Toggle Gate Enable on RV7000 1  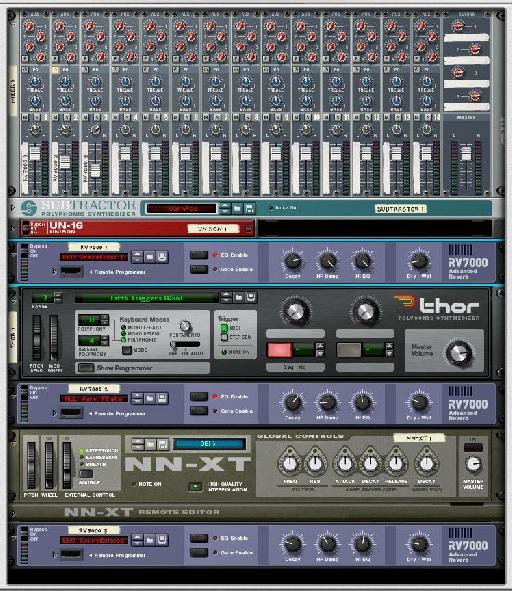click(199, 269)
